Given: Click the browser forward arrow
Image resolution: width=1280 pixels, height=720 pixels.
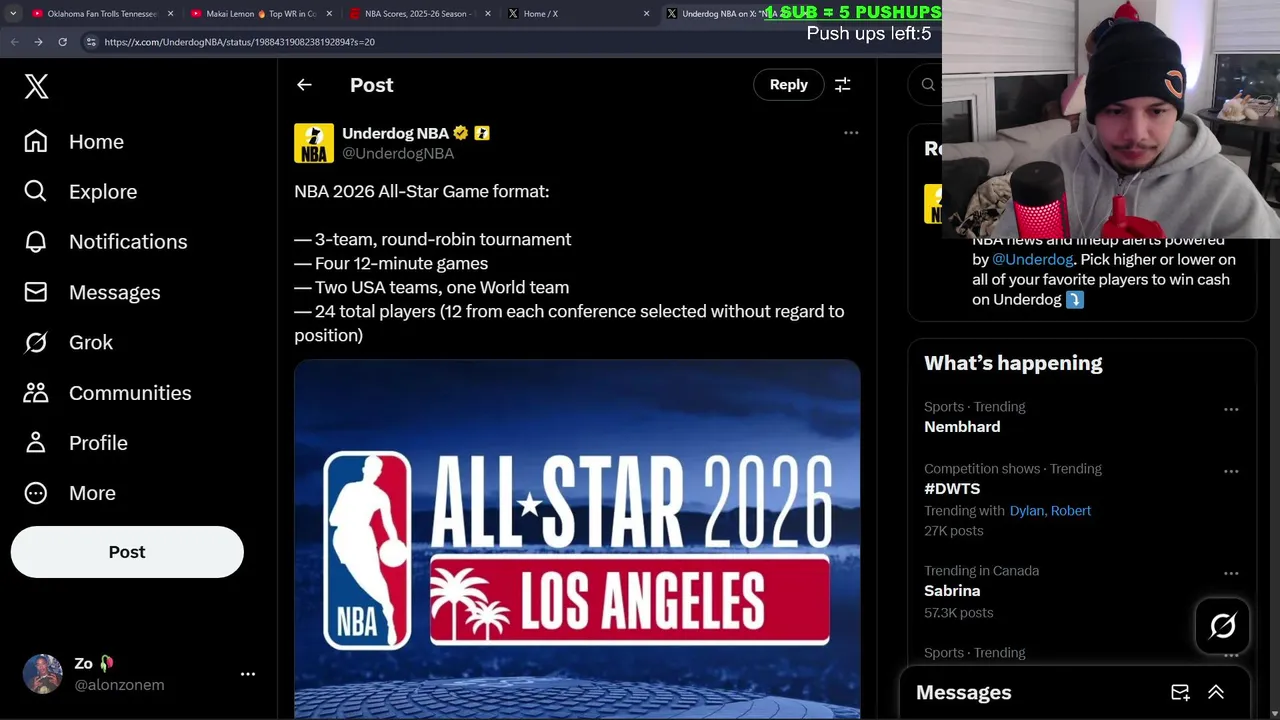Looking at the screenshot, I should [x=38, y=42].
